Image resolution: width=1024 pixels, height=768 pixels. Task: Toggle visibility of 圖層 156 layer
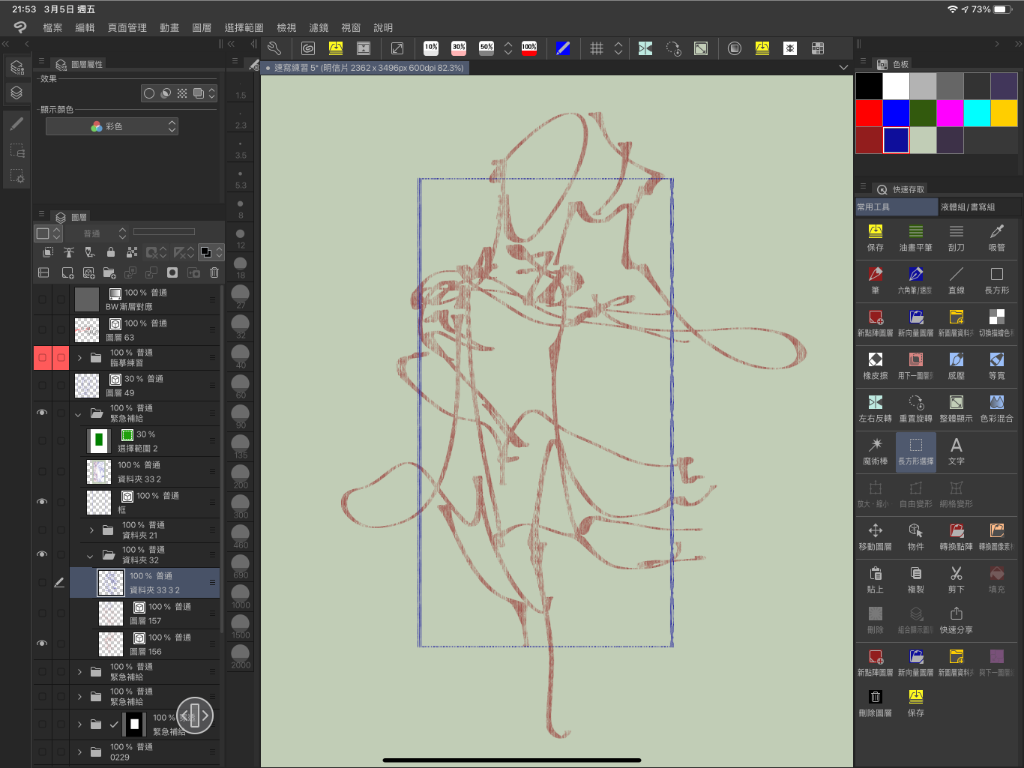point(42,643)
